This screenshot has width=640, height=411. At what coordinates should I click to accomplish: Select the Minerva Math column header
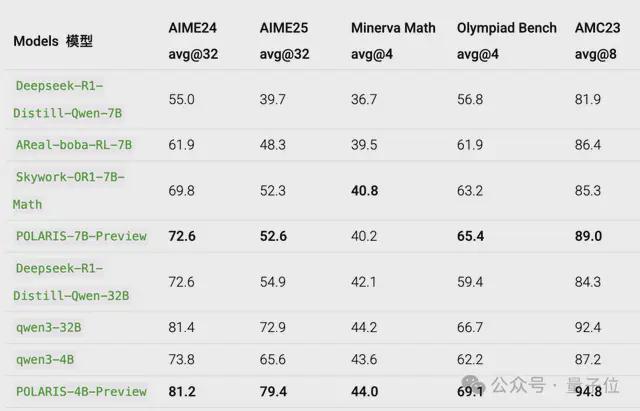point(393,41)
